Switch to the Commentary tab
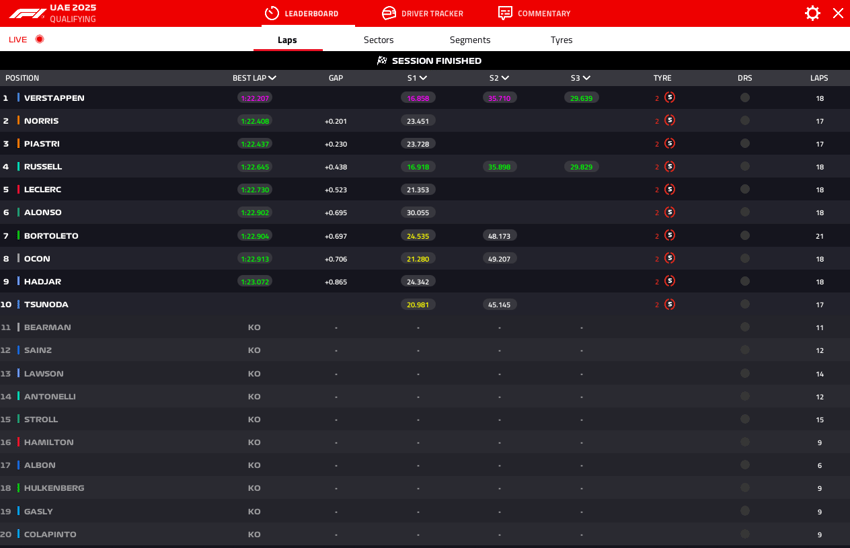The image size is (850, 548). tap(535, 14)
